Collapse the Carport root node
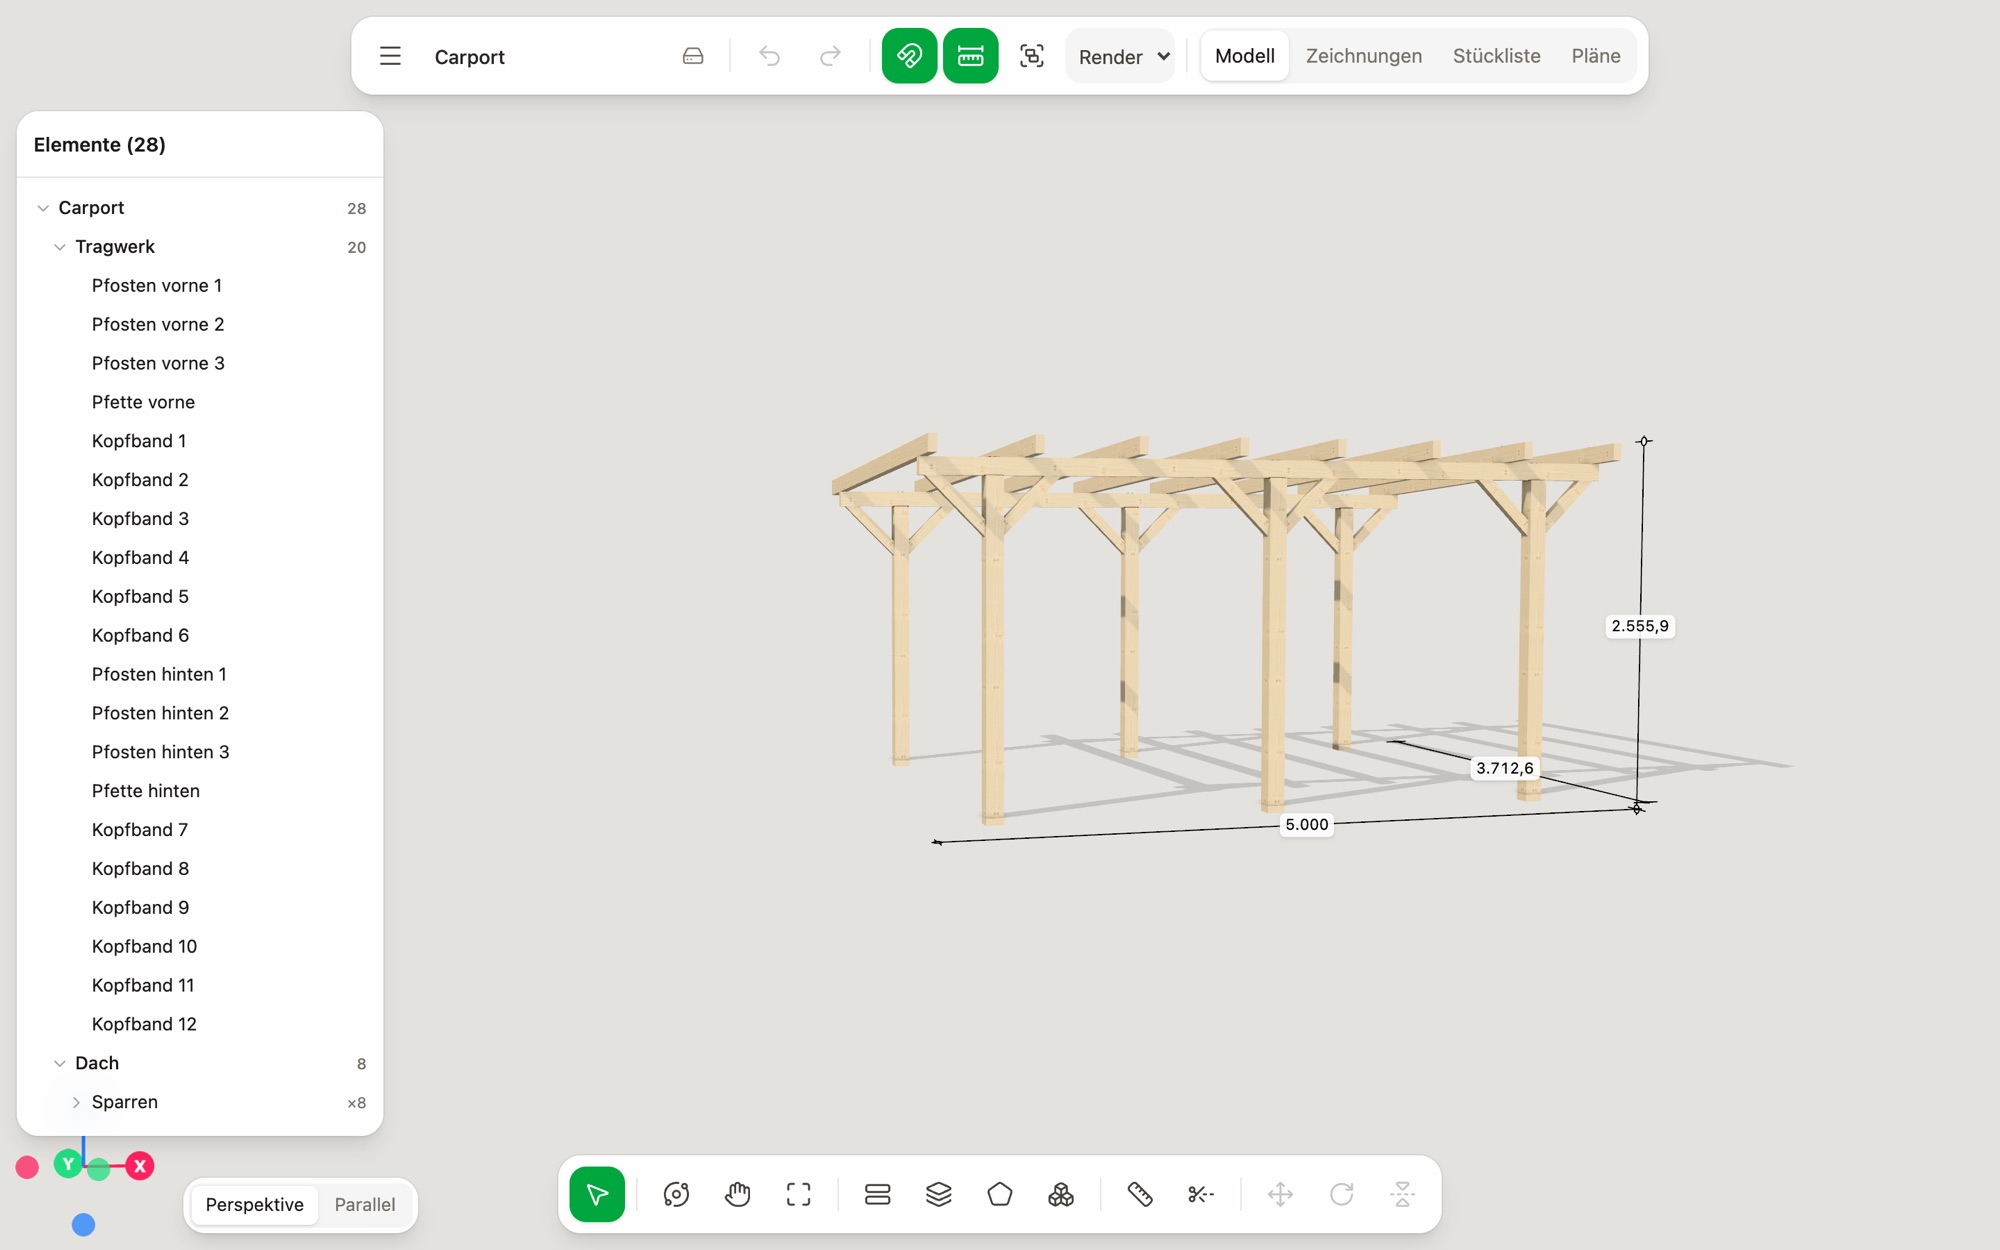 point(43,208)
